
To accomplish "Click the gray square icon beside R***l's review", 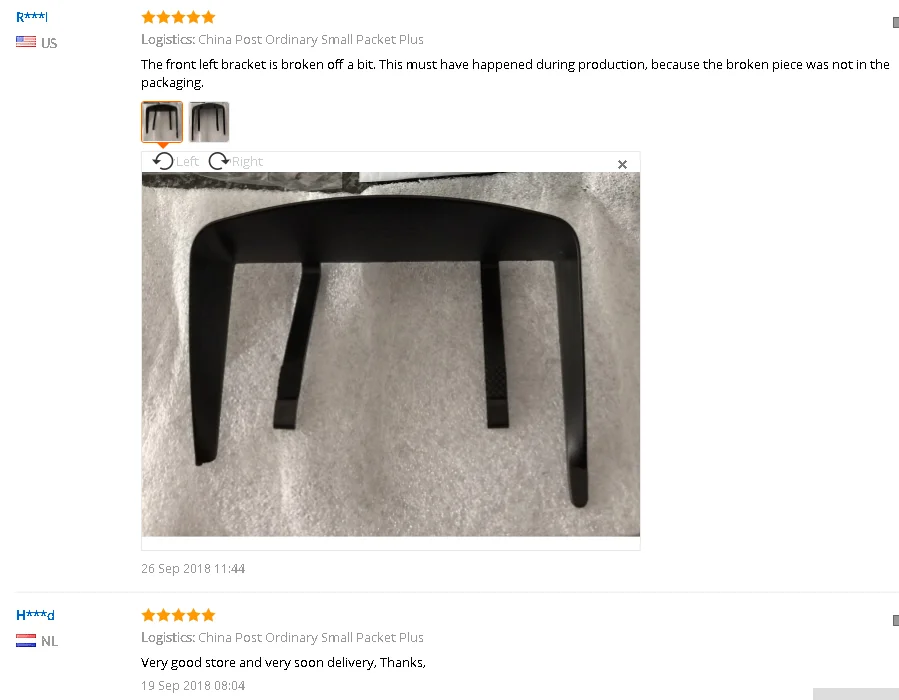I will click(896, 22).
